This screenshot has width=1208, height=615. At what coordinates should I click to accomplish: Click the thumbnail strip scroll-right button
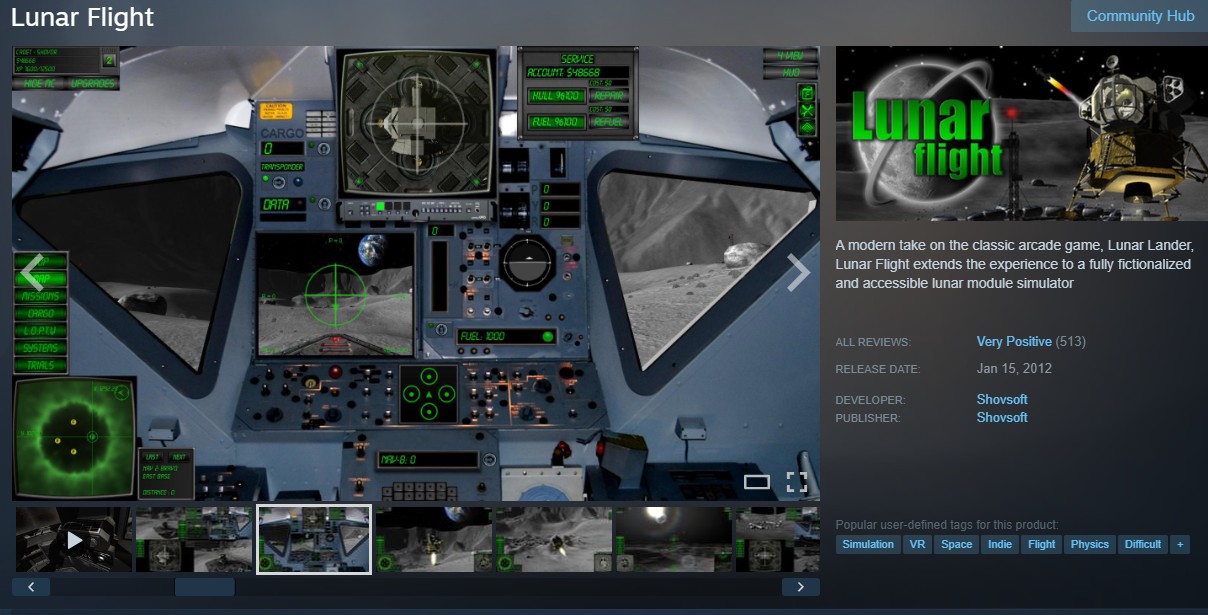(x=801, y=587)
